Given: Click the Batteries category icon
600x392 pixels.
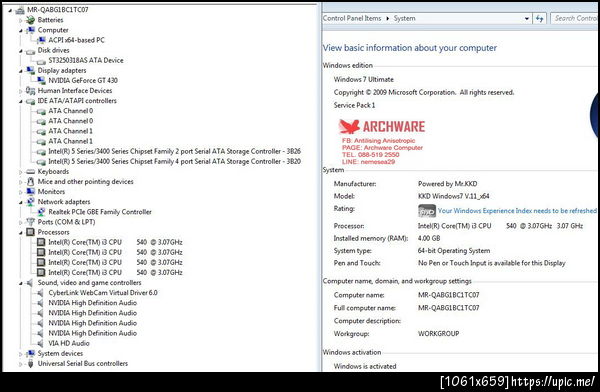Looking at the screenshot, I should pos(31,20).
